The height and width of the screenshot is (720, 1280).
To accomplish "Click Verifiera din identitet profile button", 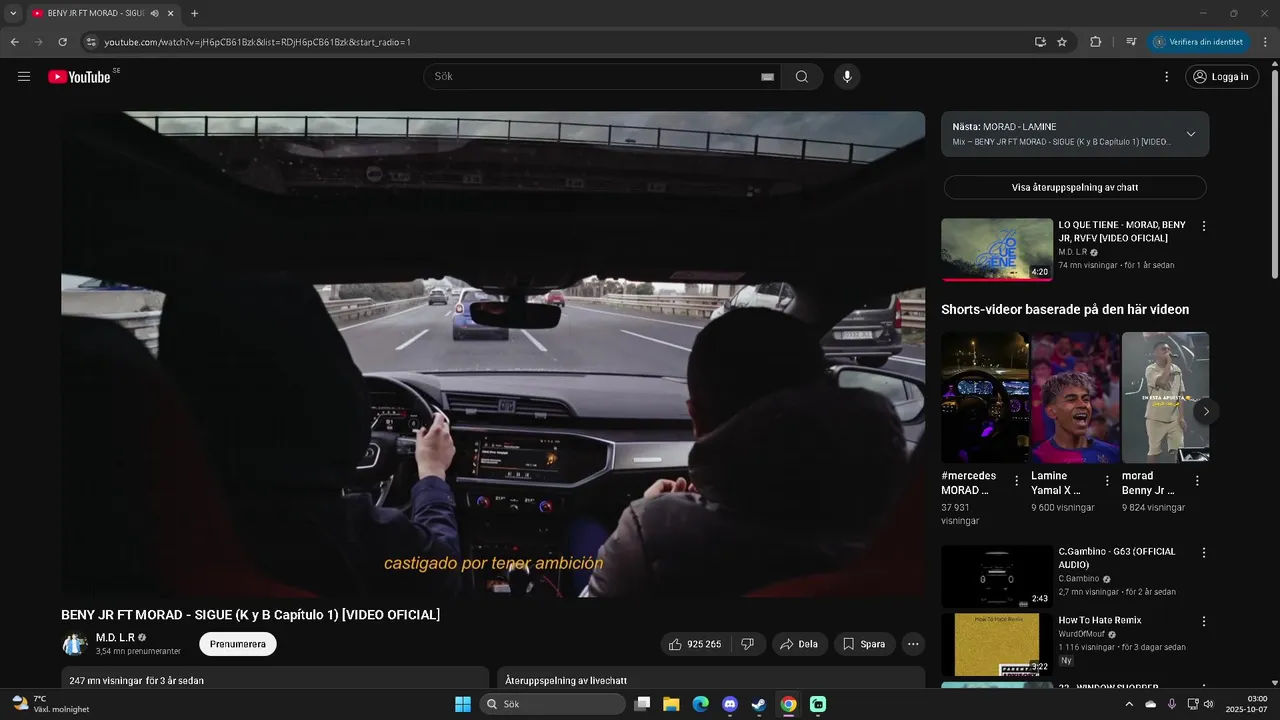I will click(x=1198, y=42).
